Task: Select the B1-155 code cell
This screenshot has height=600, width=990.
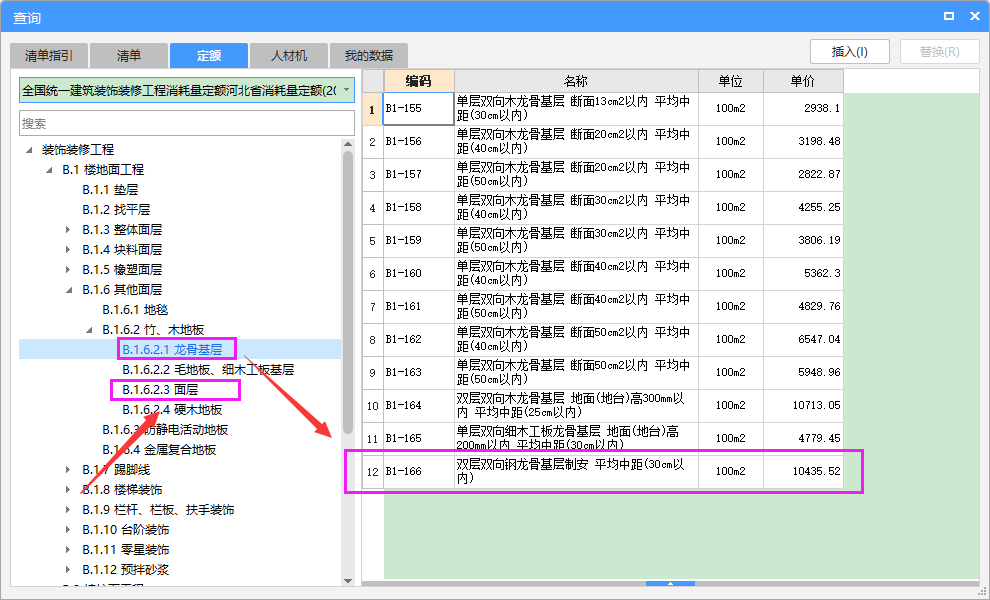Action: 419,109
